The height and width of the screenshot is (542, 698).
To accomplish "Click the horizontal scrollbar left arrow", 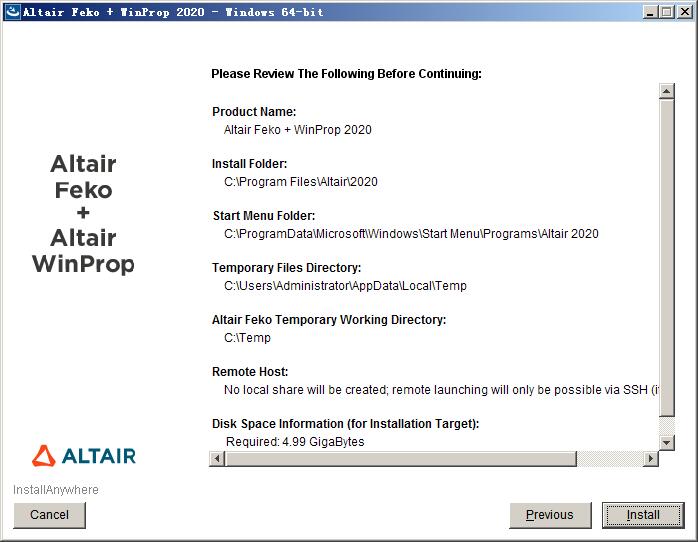I will (x=217, y=458).
